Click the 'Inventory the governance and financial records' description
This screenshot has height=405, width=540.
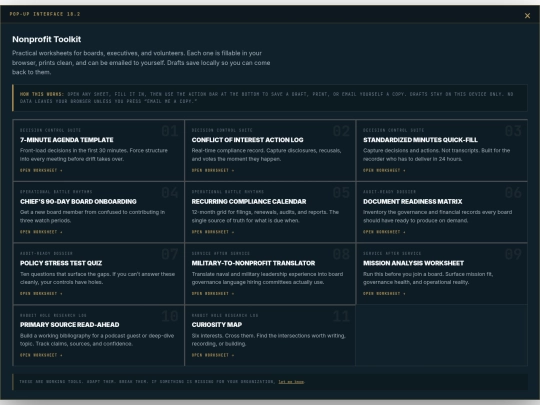437,216
